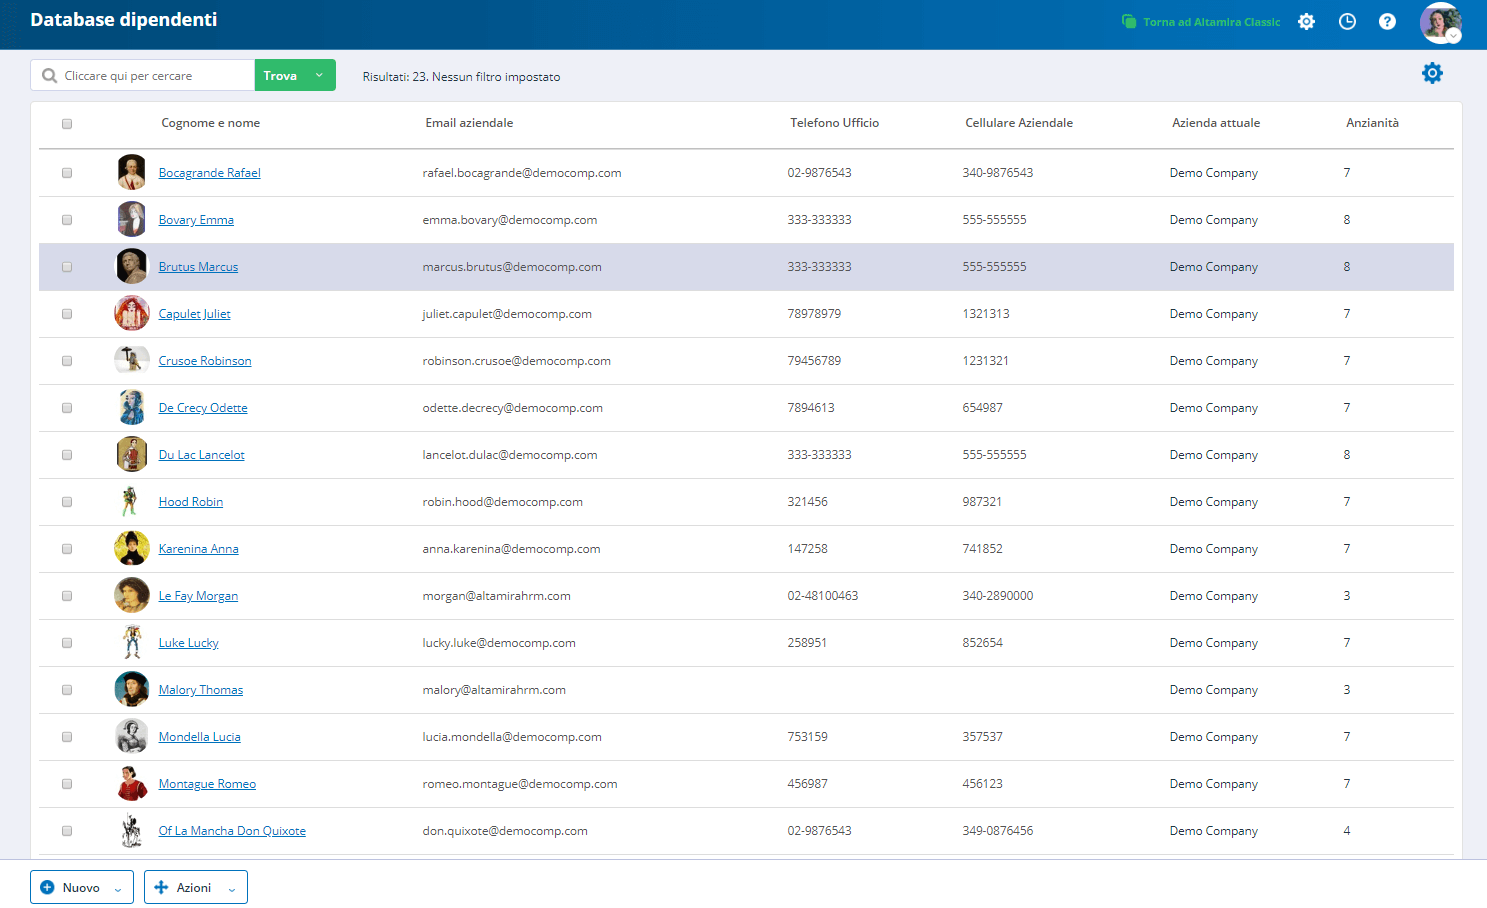The height and width of the screenshot is (908, 1487).
Task: Check the checkbox next to Bovary Emma
Action: click(67, 219)
